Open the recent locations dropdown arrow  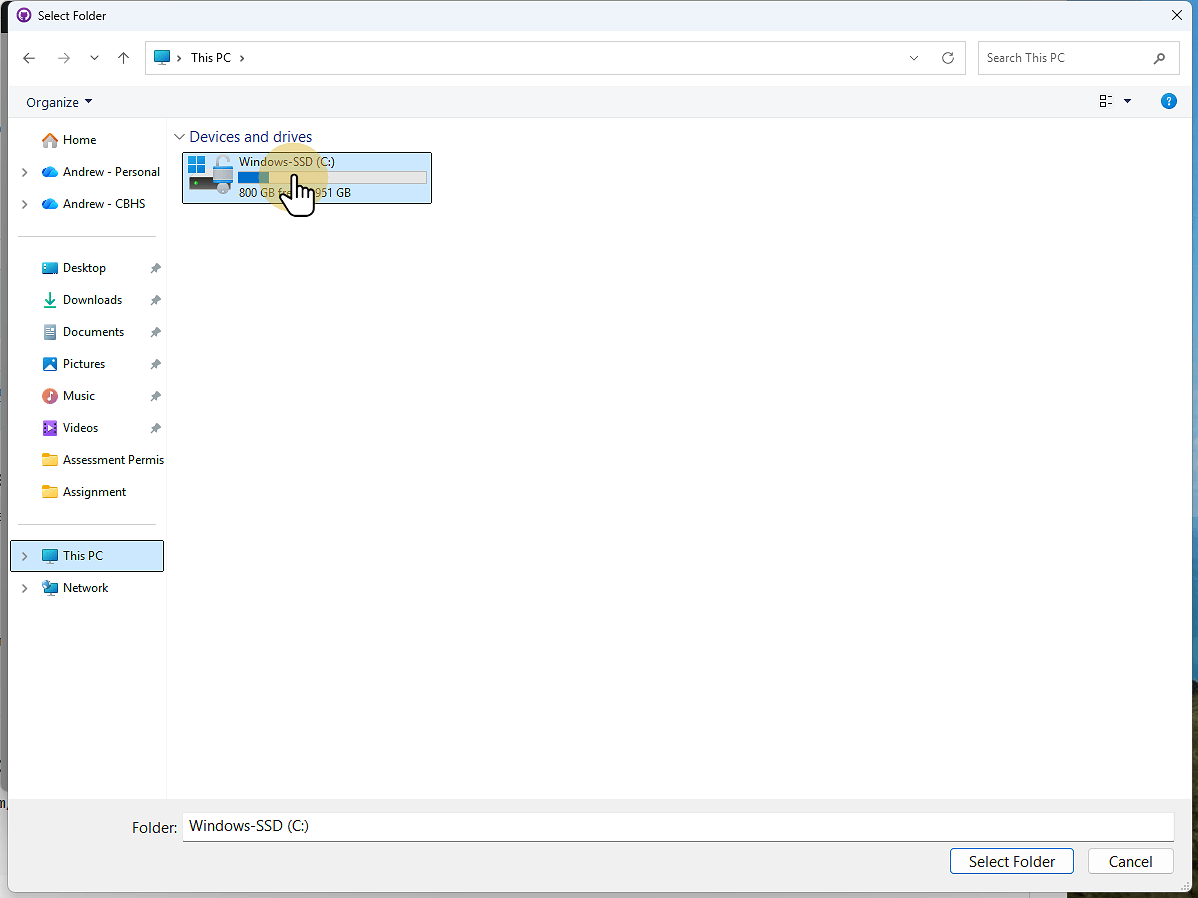pyautogui.click(x=94, y=58)
